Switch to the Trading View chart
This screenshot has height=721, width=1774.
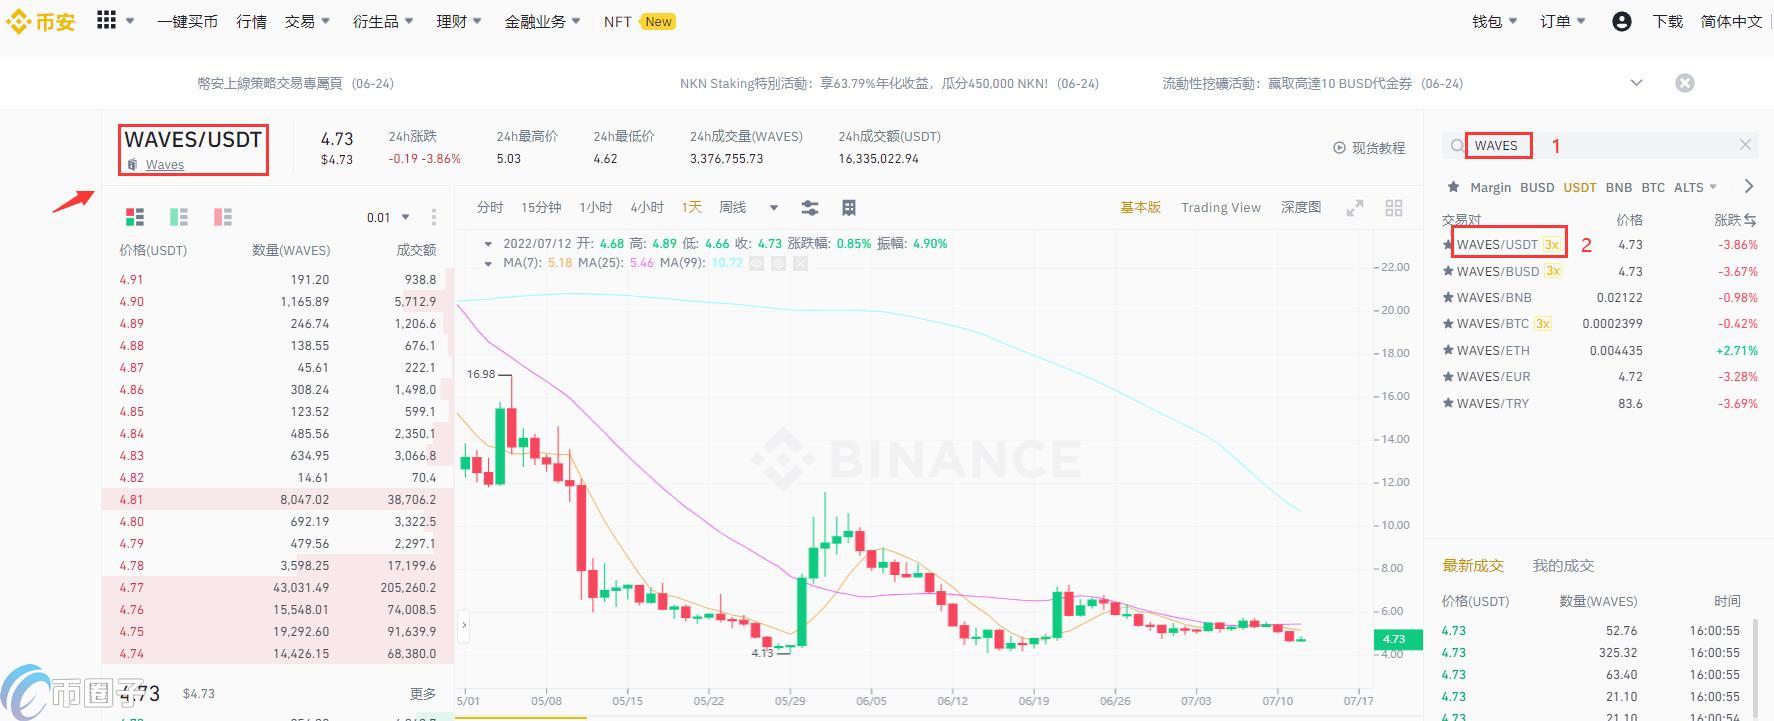1221,207
